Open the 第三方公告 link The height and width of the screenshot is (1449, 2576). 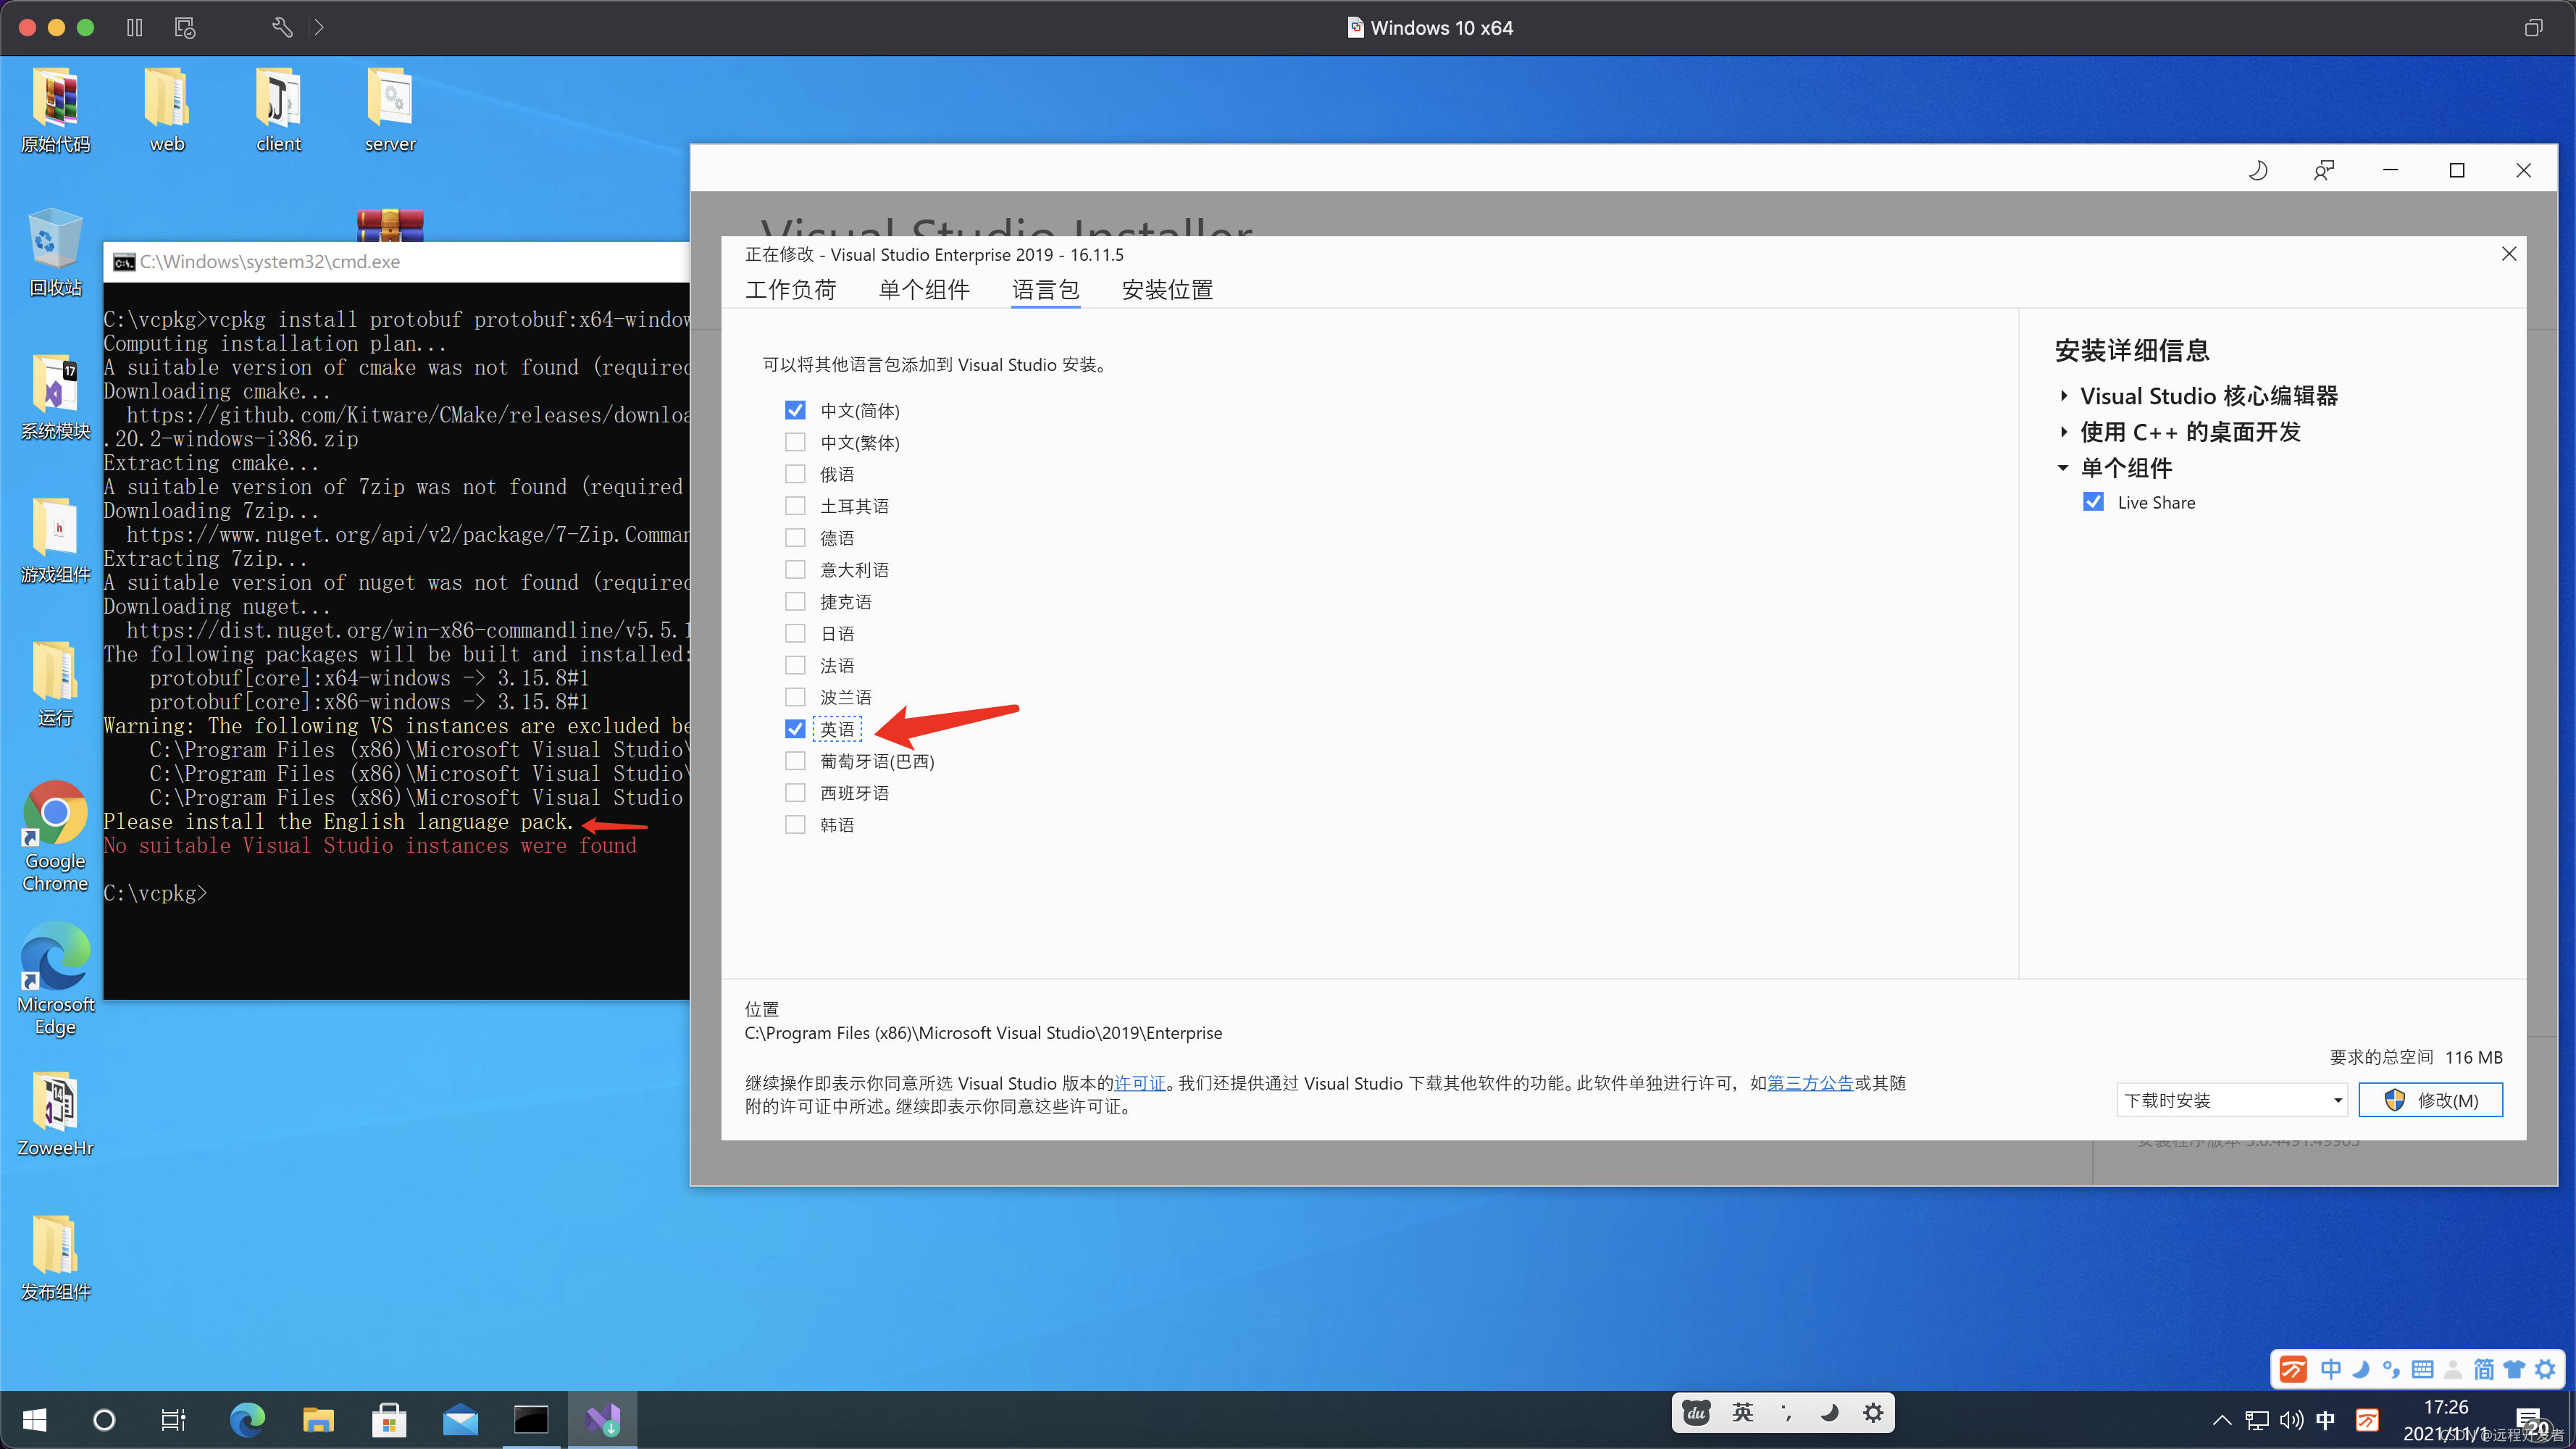point(1811,1083)
